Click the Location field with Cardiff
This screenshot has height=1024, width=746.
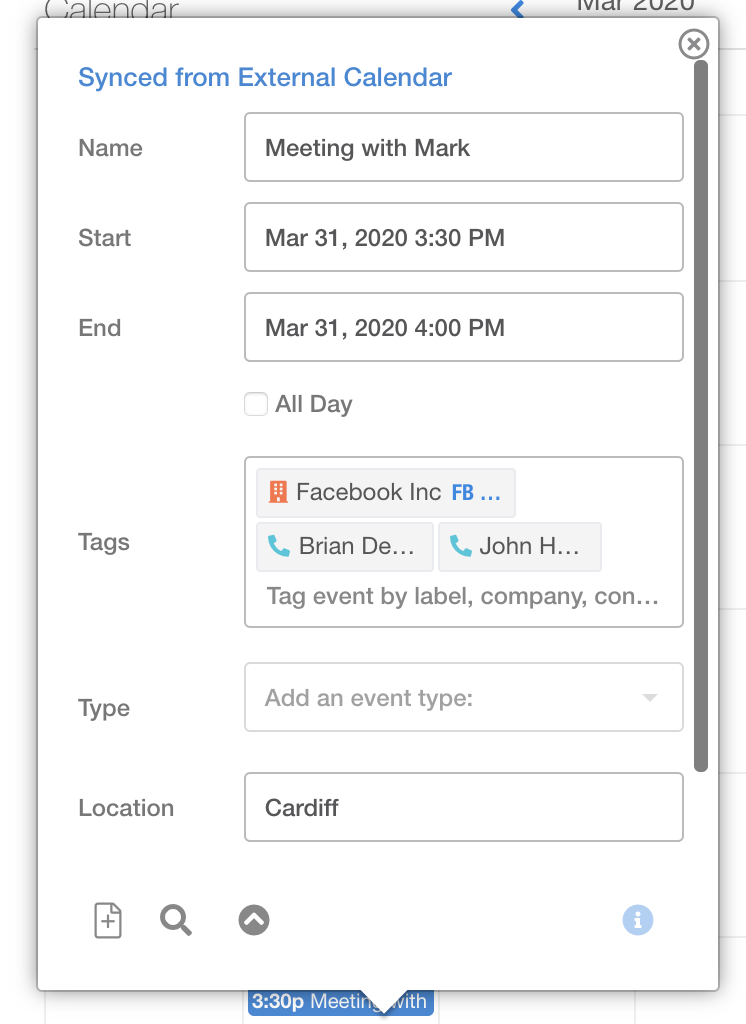tap(464, 807)
